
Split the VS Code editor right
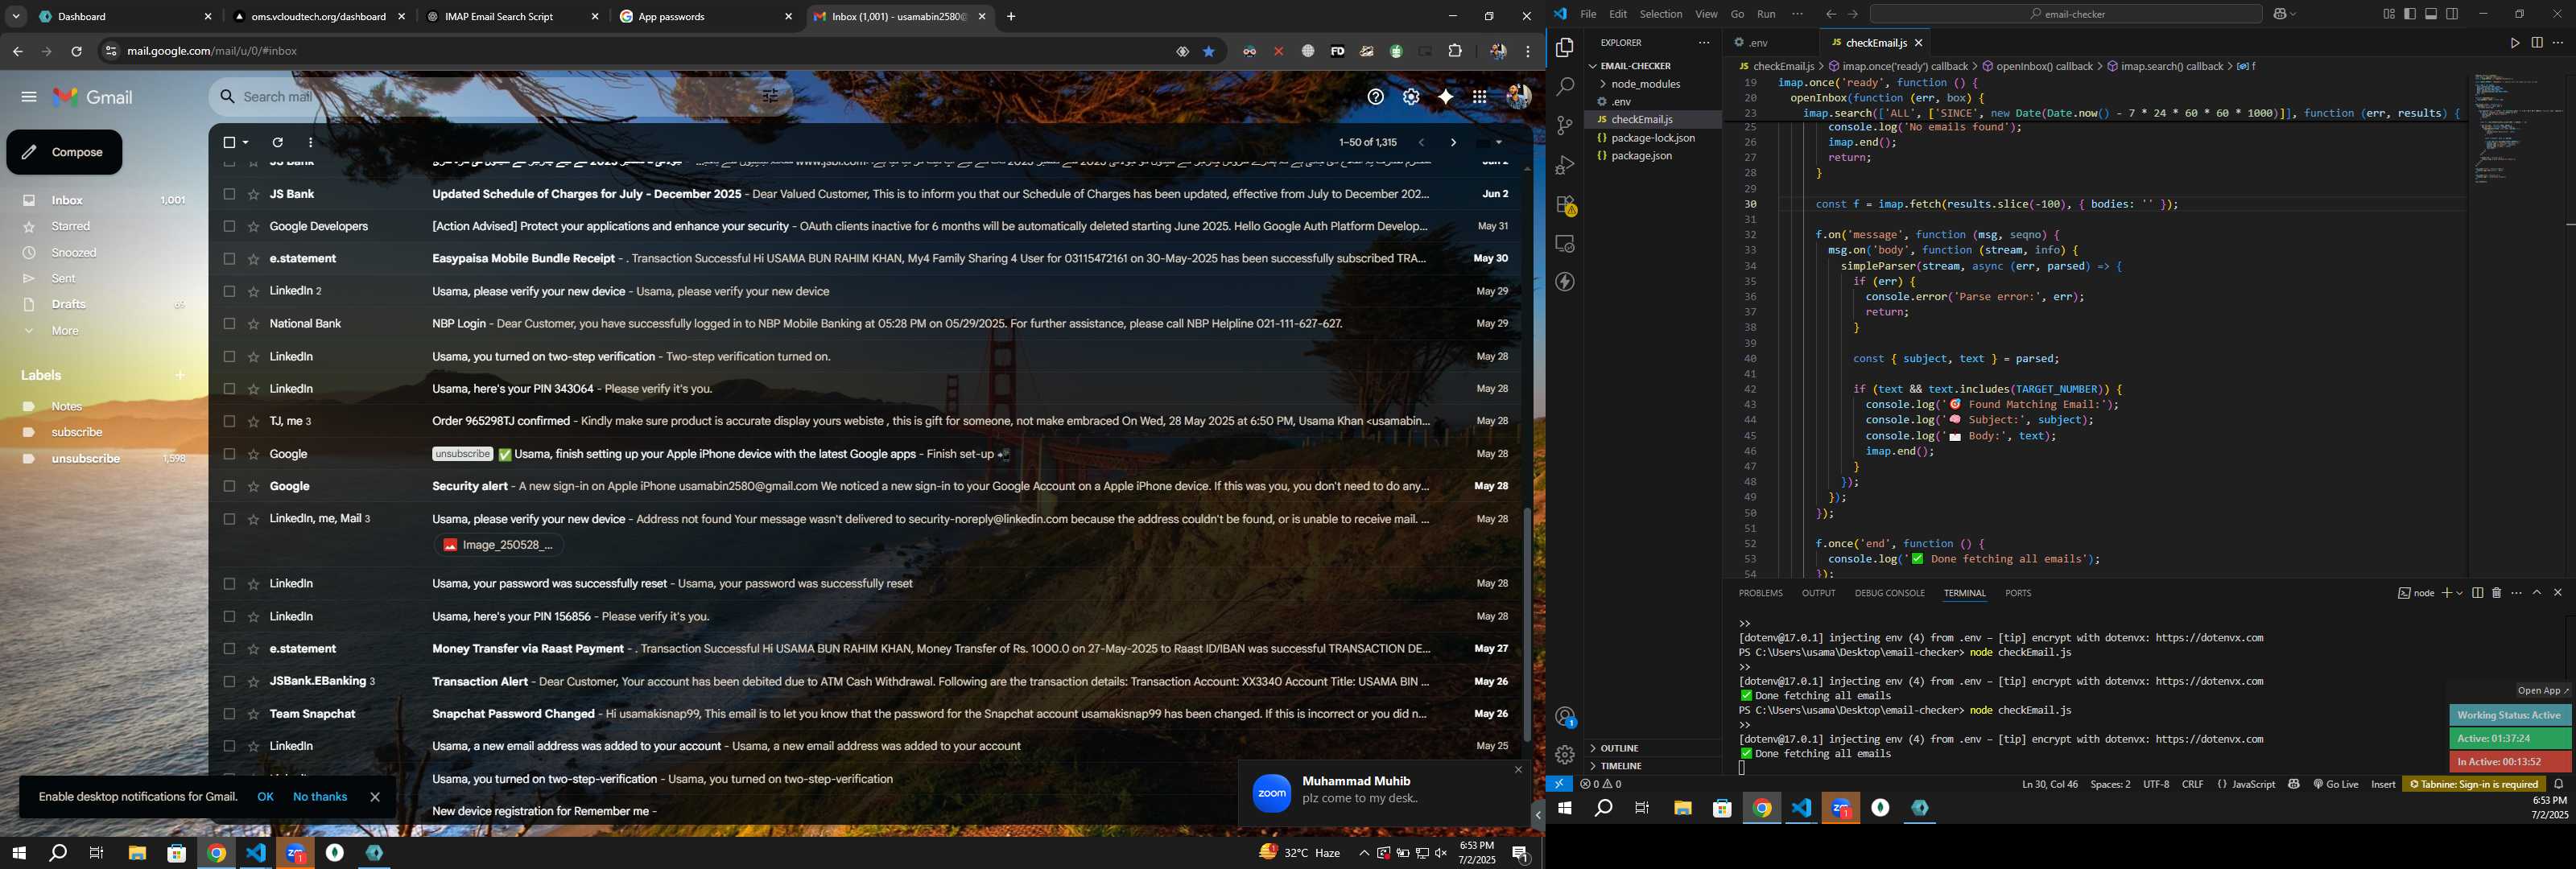(x=2537, y=43)
